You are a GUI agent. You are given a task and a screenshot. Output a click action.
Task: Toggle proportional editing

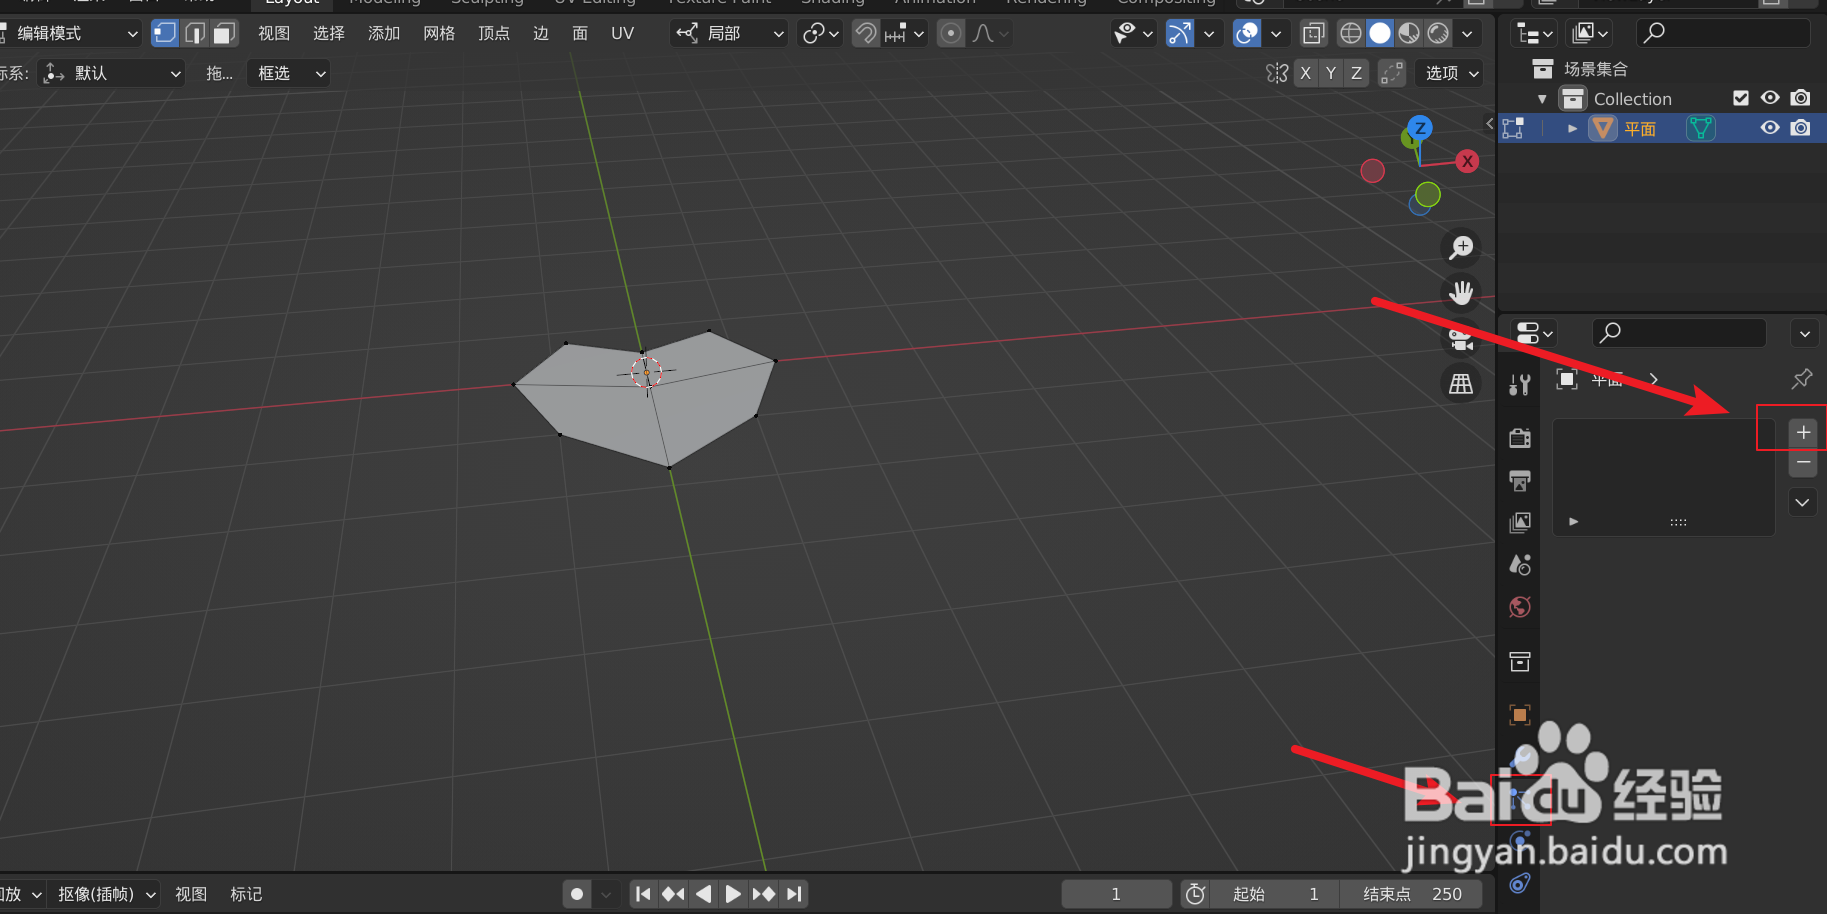[x=951, y=33]
